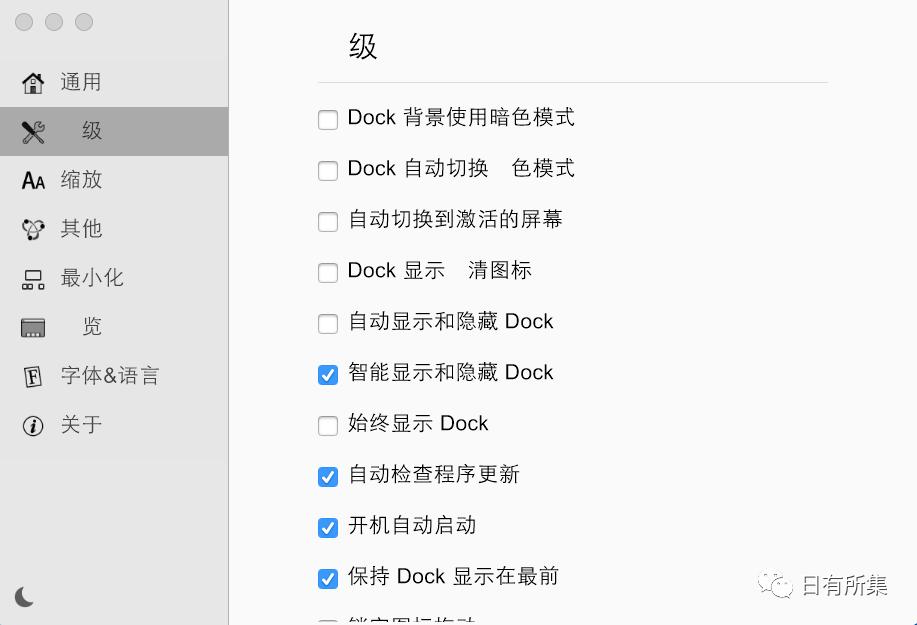
Task: Click the home icon beside 通用
Action: point(31,82)
